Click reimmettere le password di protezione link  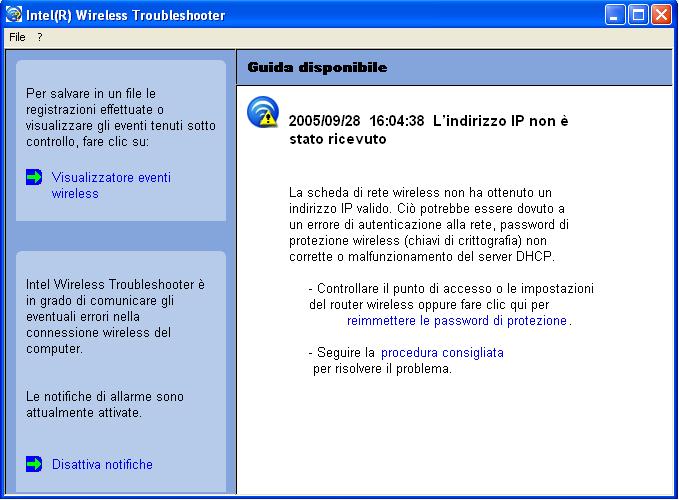(x=457, y=321)
